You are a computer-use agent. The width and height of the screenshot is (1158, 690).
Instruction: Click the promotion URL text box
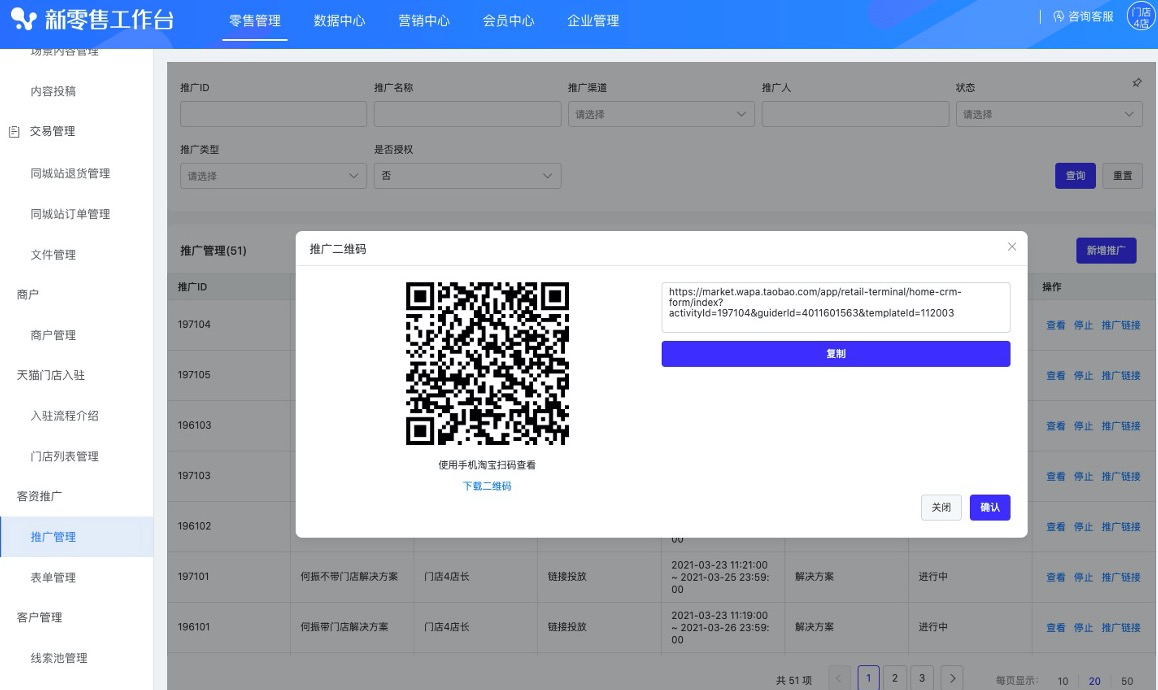coord(836,307)
